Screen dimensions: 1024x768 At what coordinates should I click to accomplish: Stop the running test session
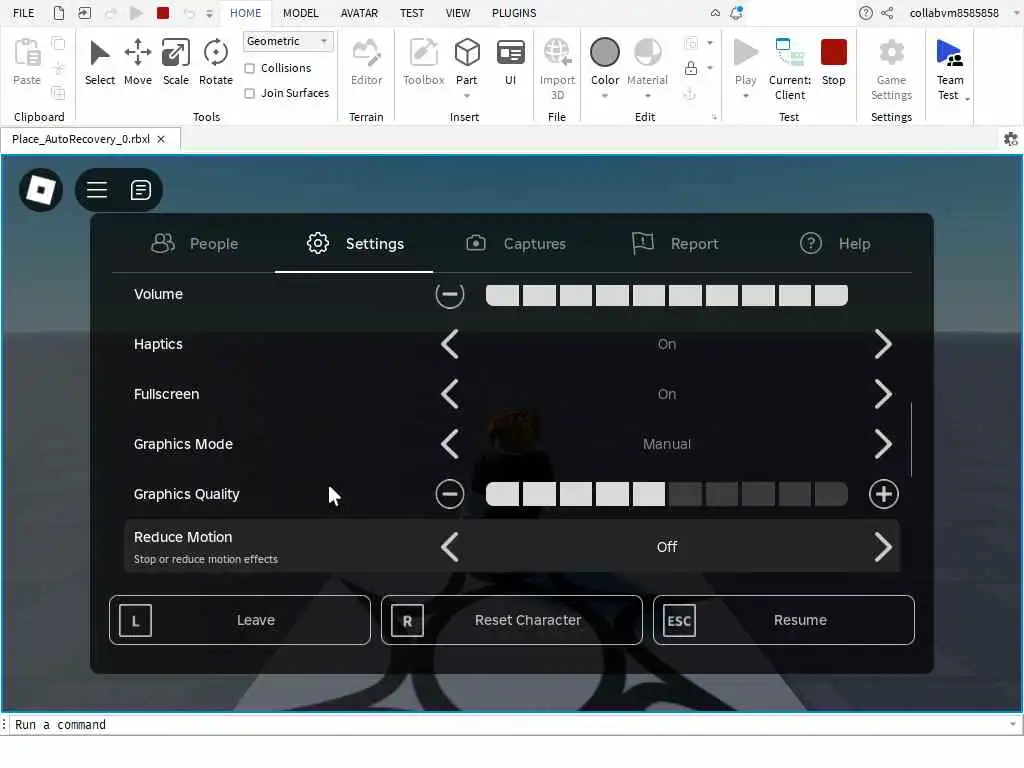point(833,62)
